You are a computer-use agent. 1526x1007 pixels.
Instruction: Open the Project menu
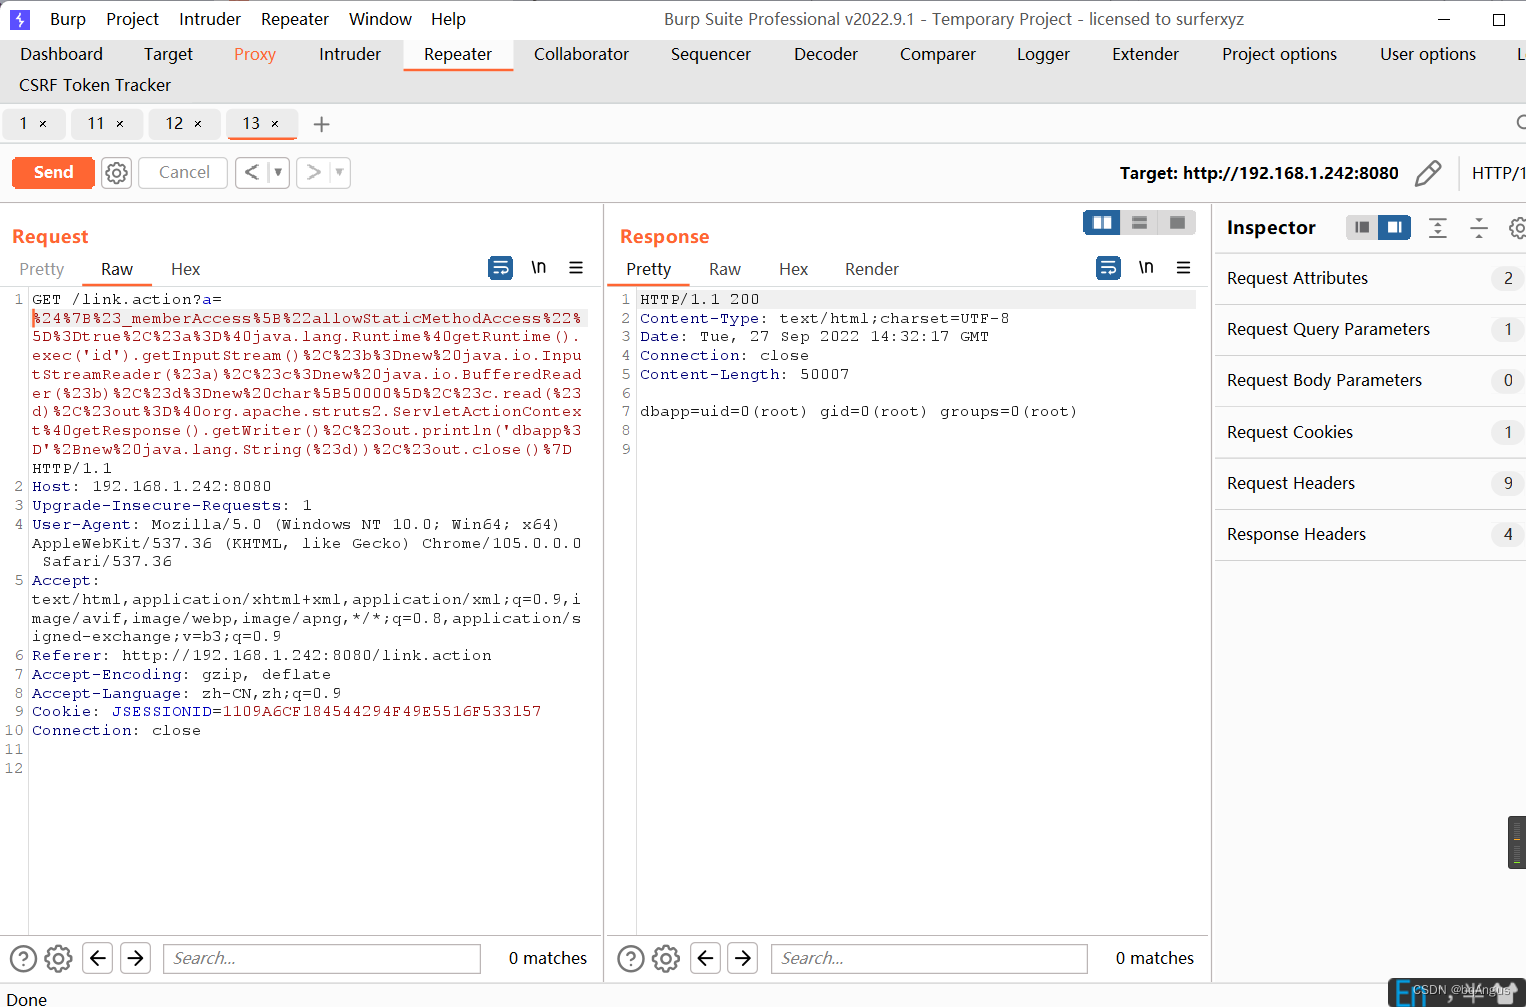tap(133, 19)
